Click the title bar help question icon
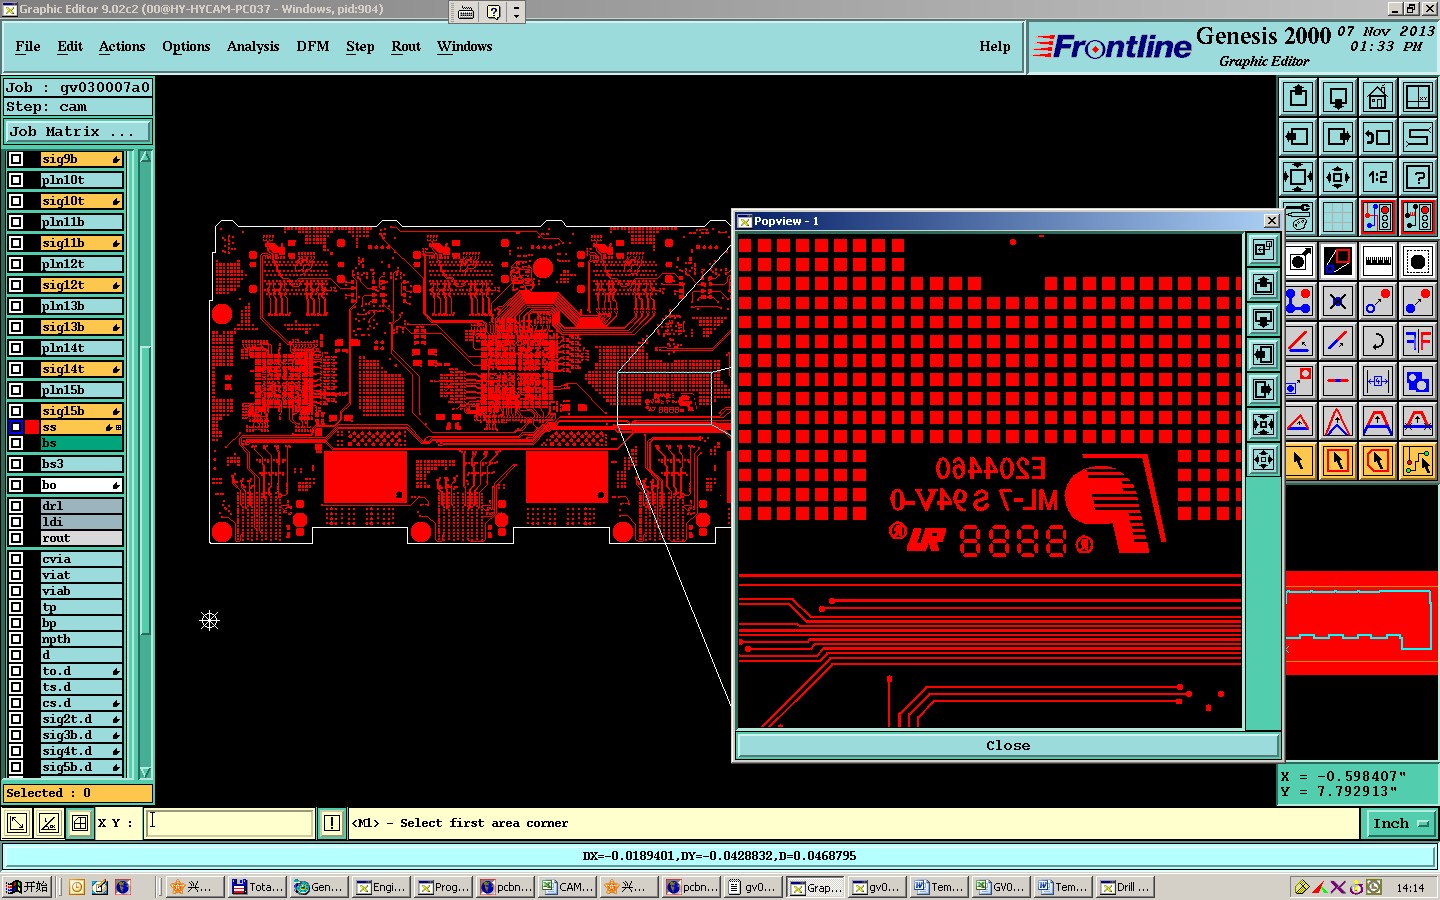1440x900 pixels. (x=493, y=12)
